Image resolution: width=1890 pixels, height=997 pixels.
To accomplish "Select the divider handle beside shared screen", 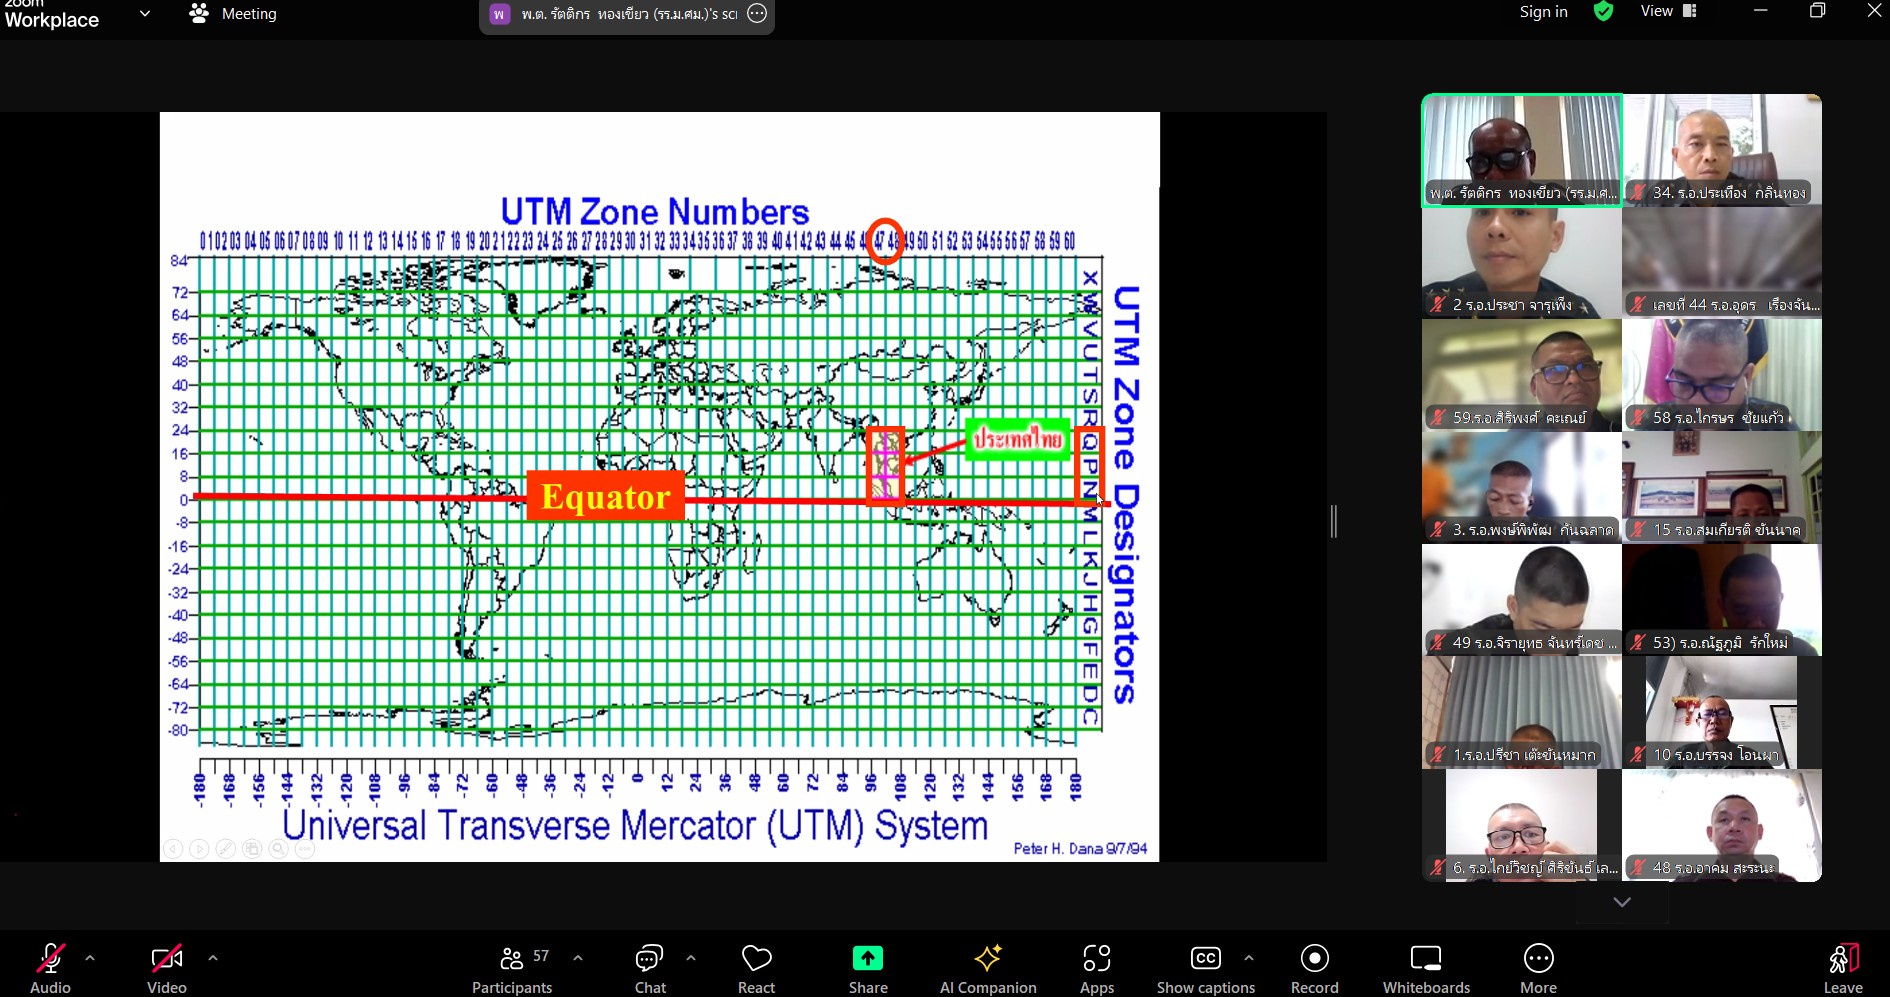I will pyautogui.click(x=1334, y=521).
